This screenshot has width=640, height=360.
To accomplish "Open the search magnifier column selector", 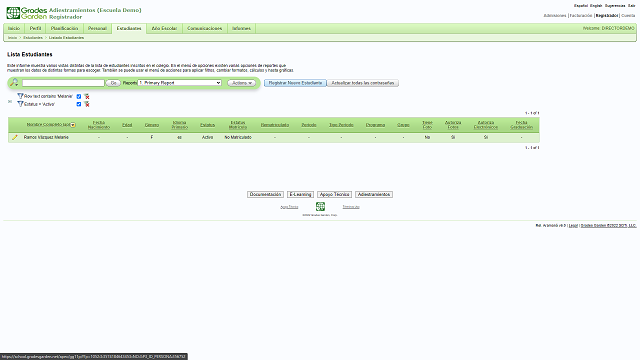I will 14,83.
